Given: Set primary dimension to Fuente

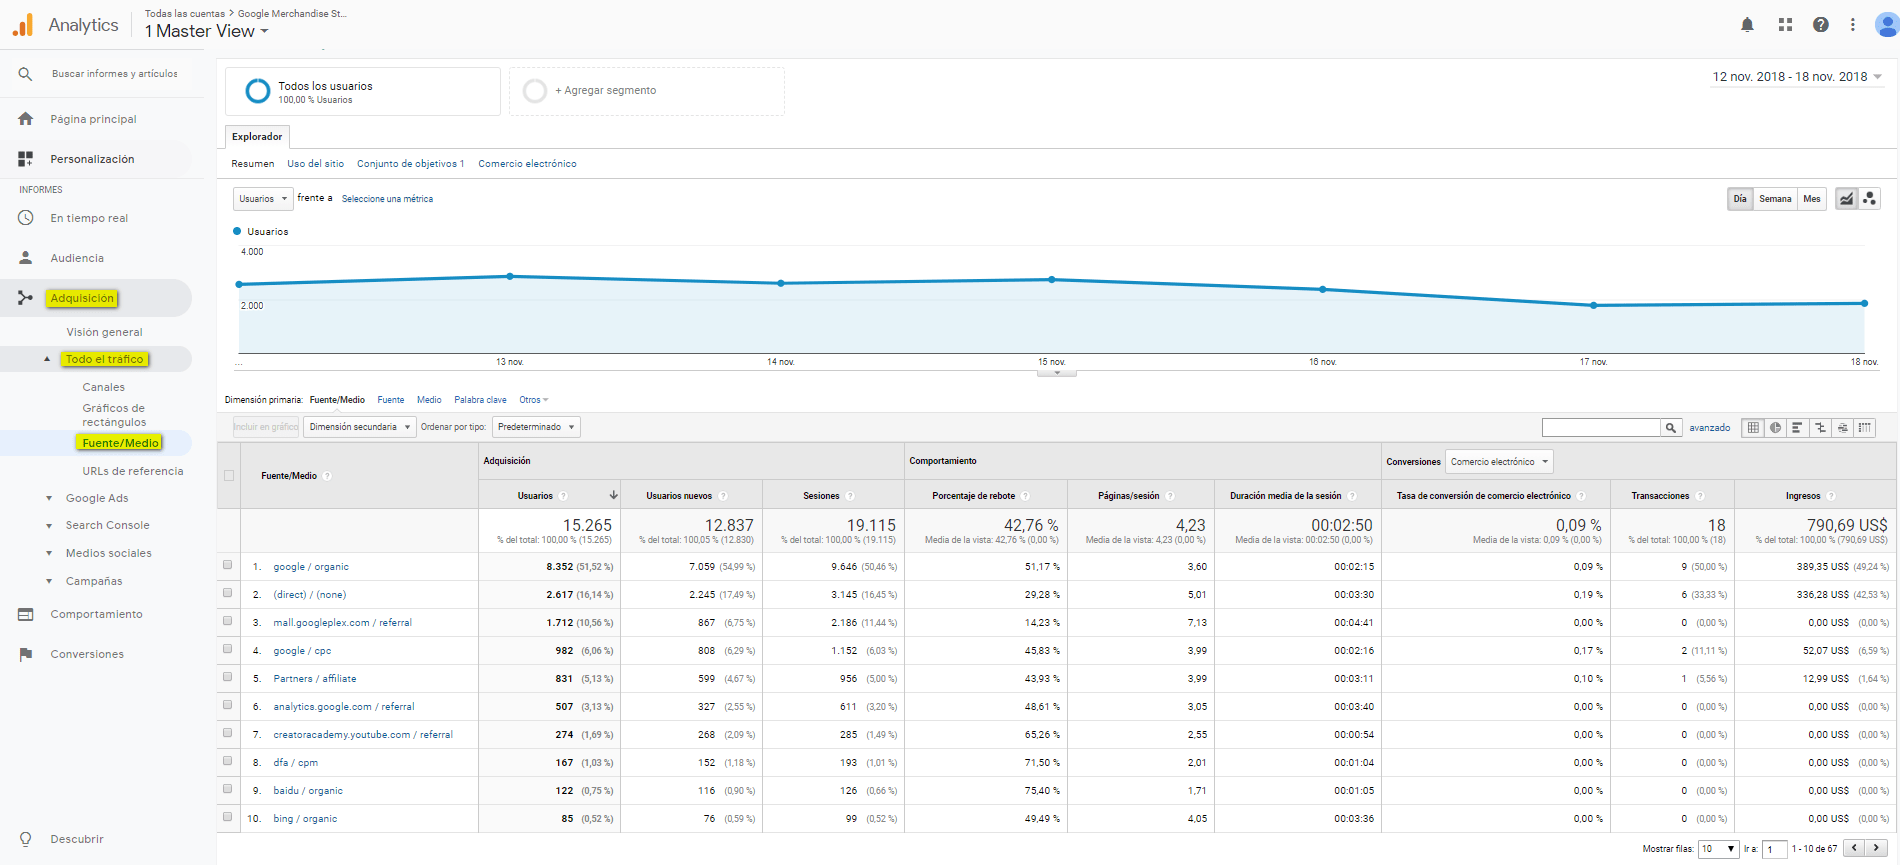Looking at the screenshot, I should [x=391, y=400].
